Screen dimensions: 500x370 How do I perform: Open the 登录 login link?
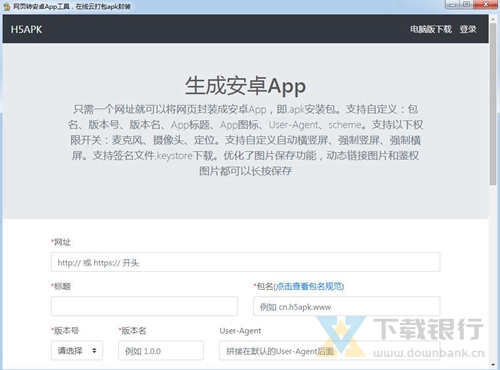point(468,29)
